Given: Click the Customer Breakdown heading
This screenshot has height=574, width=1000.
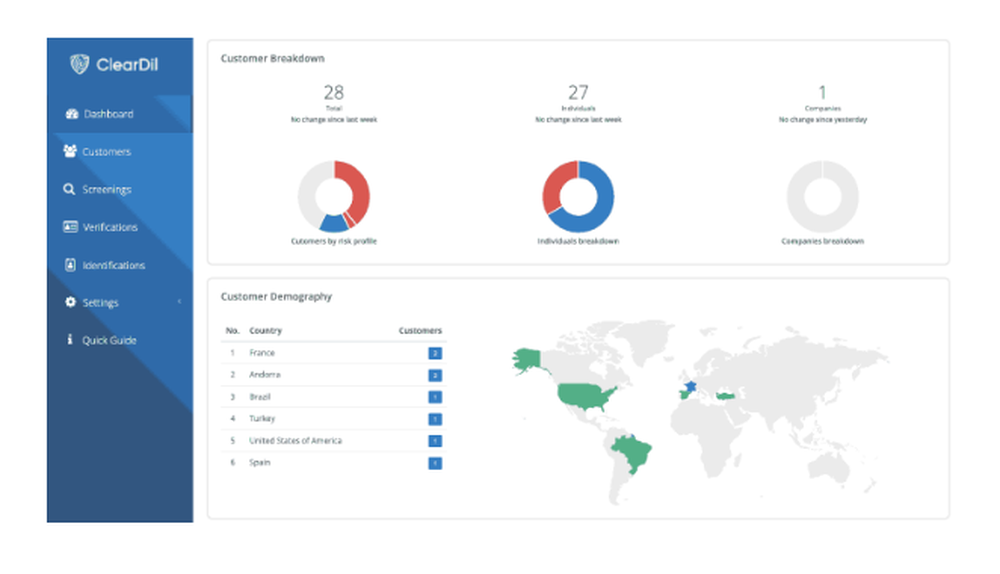Looking at the screenshot, I should tap(272, 58).
